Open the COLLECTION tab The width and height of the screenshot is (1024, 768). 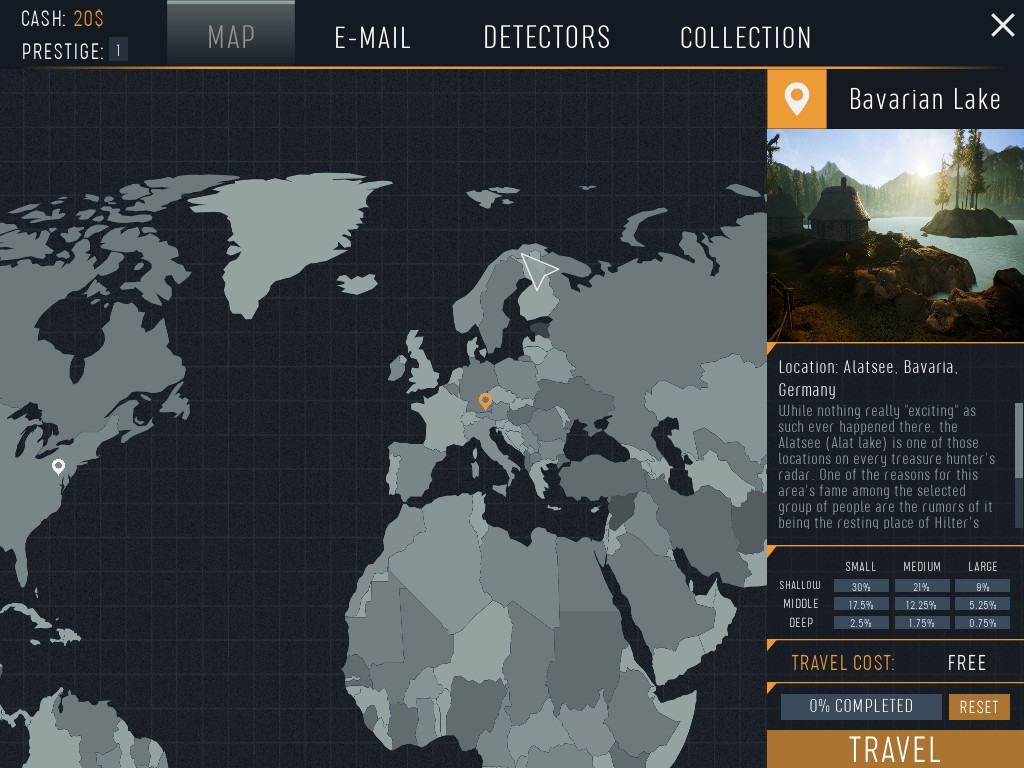click(x=745, y=38)
